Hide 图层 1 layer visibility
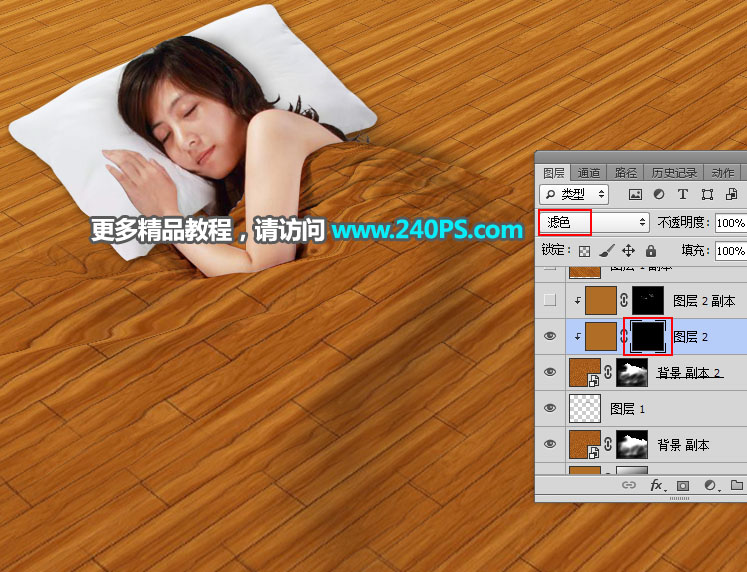Image resolution: width=747 pixels, height=572 pixels. [550, 408]
